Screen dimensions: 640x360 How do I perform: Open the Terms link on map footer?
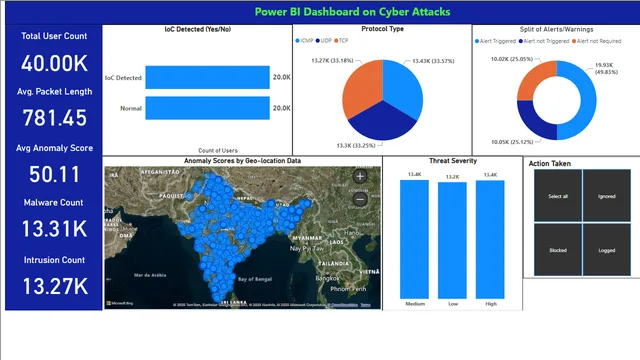click(365, 304)
